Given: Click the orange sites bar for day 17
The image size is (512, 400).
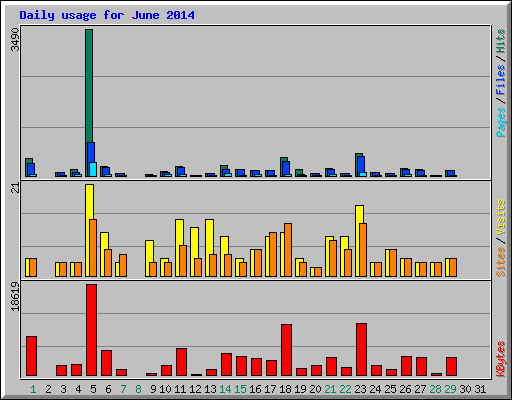Looking at the screenshot, I should click(x=273, y=254).
